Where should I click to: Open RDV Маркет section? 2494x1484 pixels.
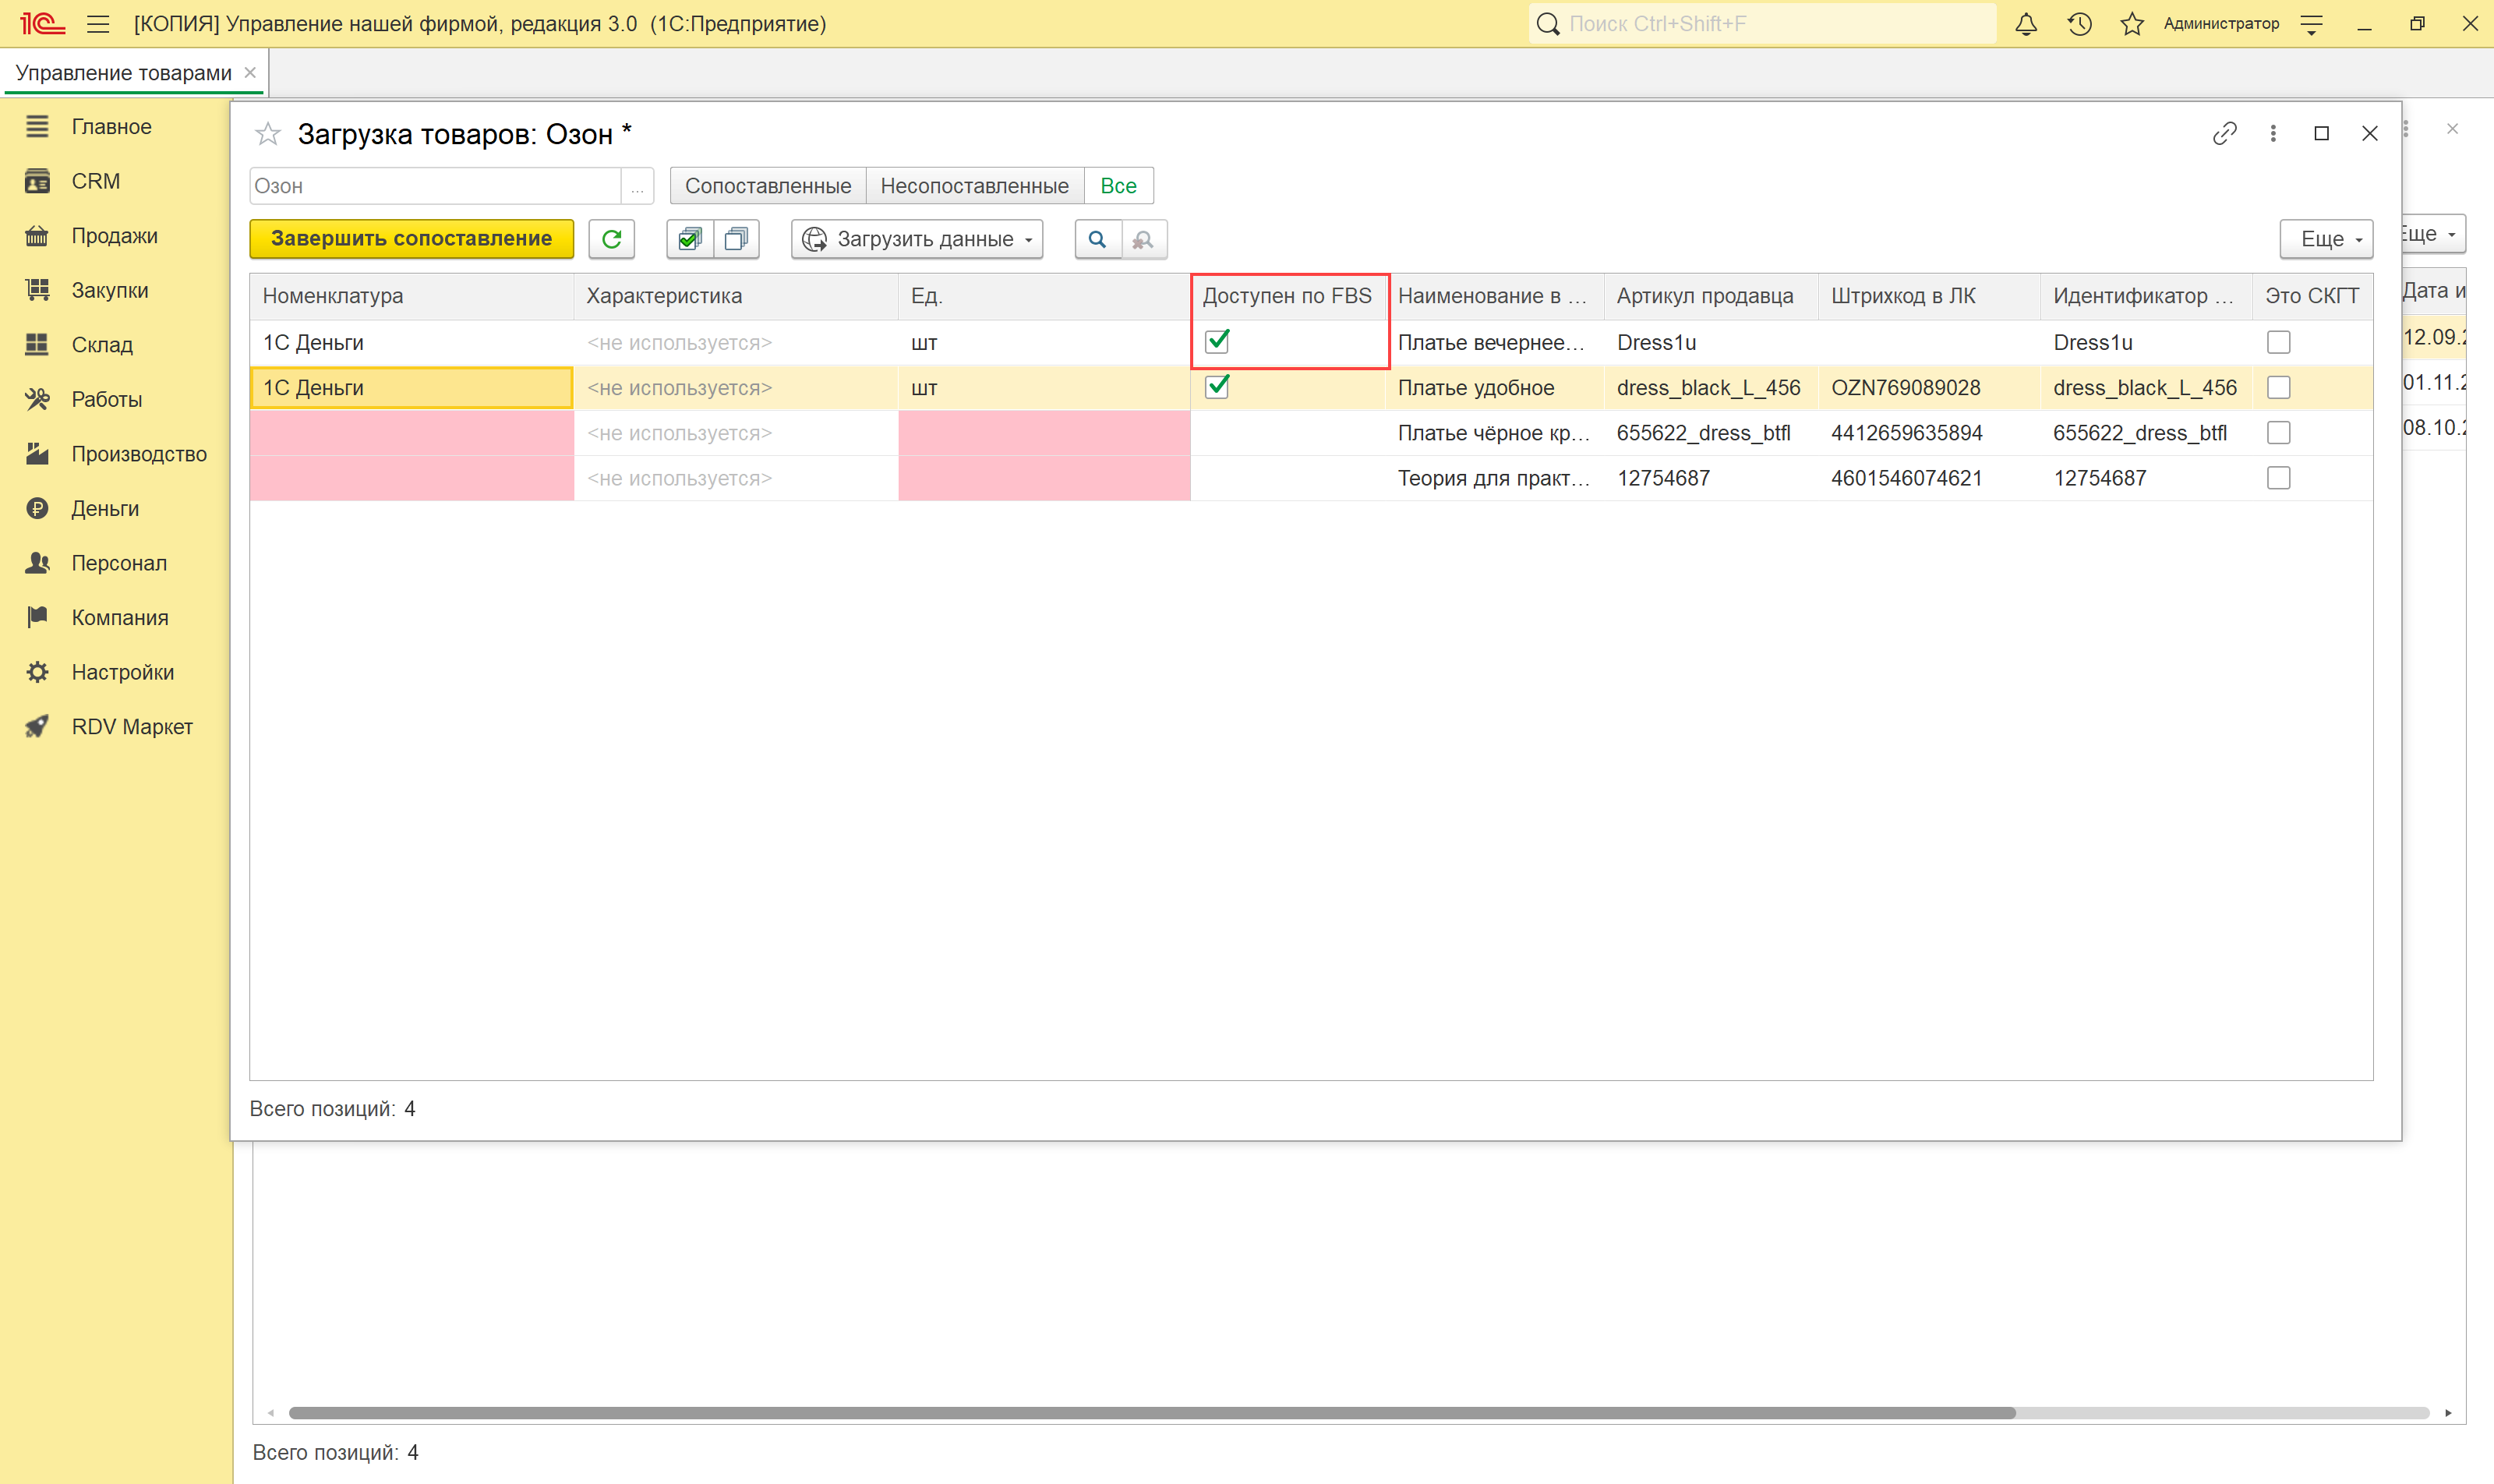tap(132, 727)
